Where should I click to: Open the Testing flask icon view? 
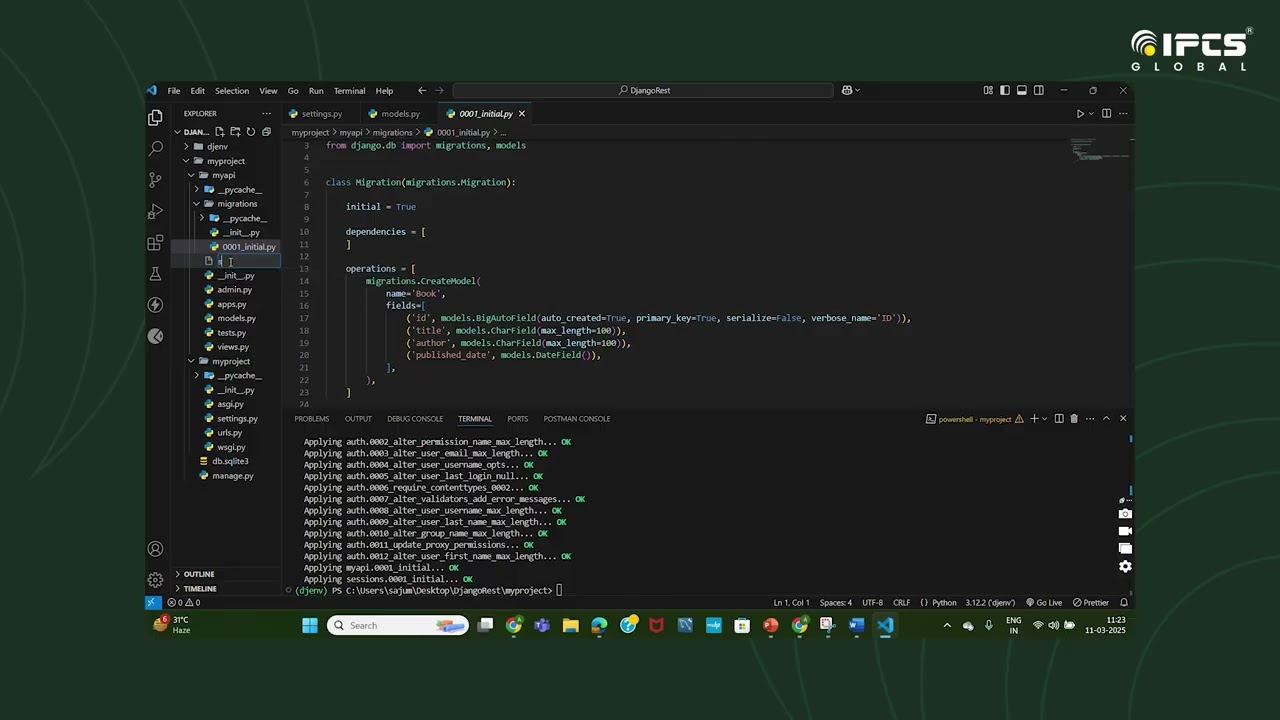[x=155, y=274]
